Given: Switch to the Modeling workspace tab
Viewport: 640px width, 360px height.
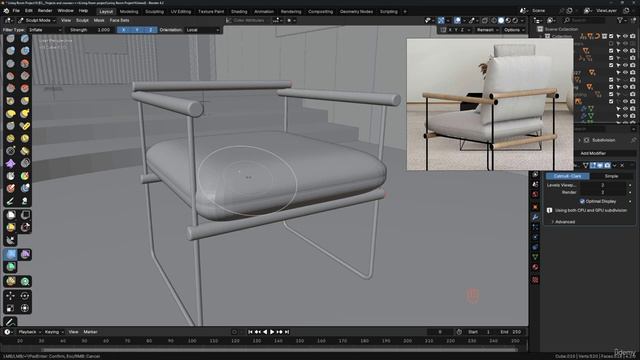Looking at the screenshot, I should pos(129,11).
